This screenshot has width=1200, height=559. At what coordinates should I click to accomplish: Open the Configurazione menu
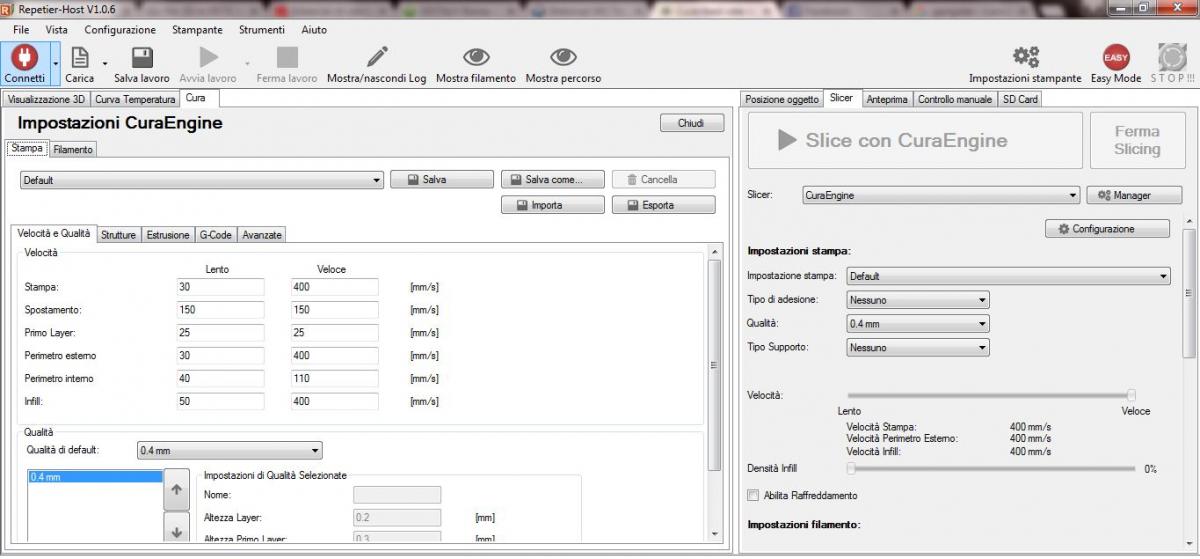click(120, 30)
